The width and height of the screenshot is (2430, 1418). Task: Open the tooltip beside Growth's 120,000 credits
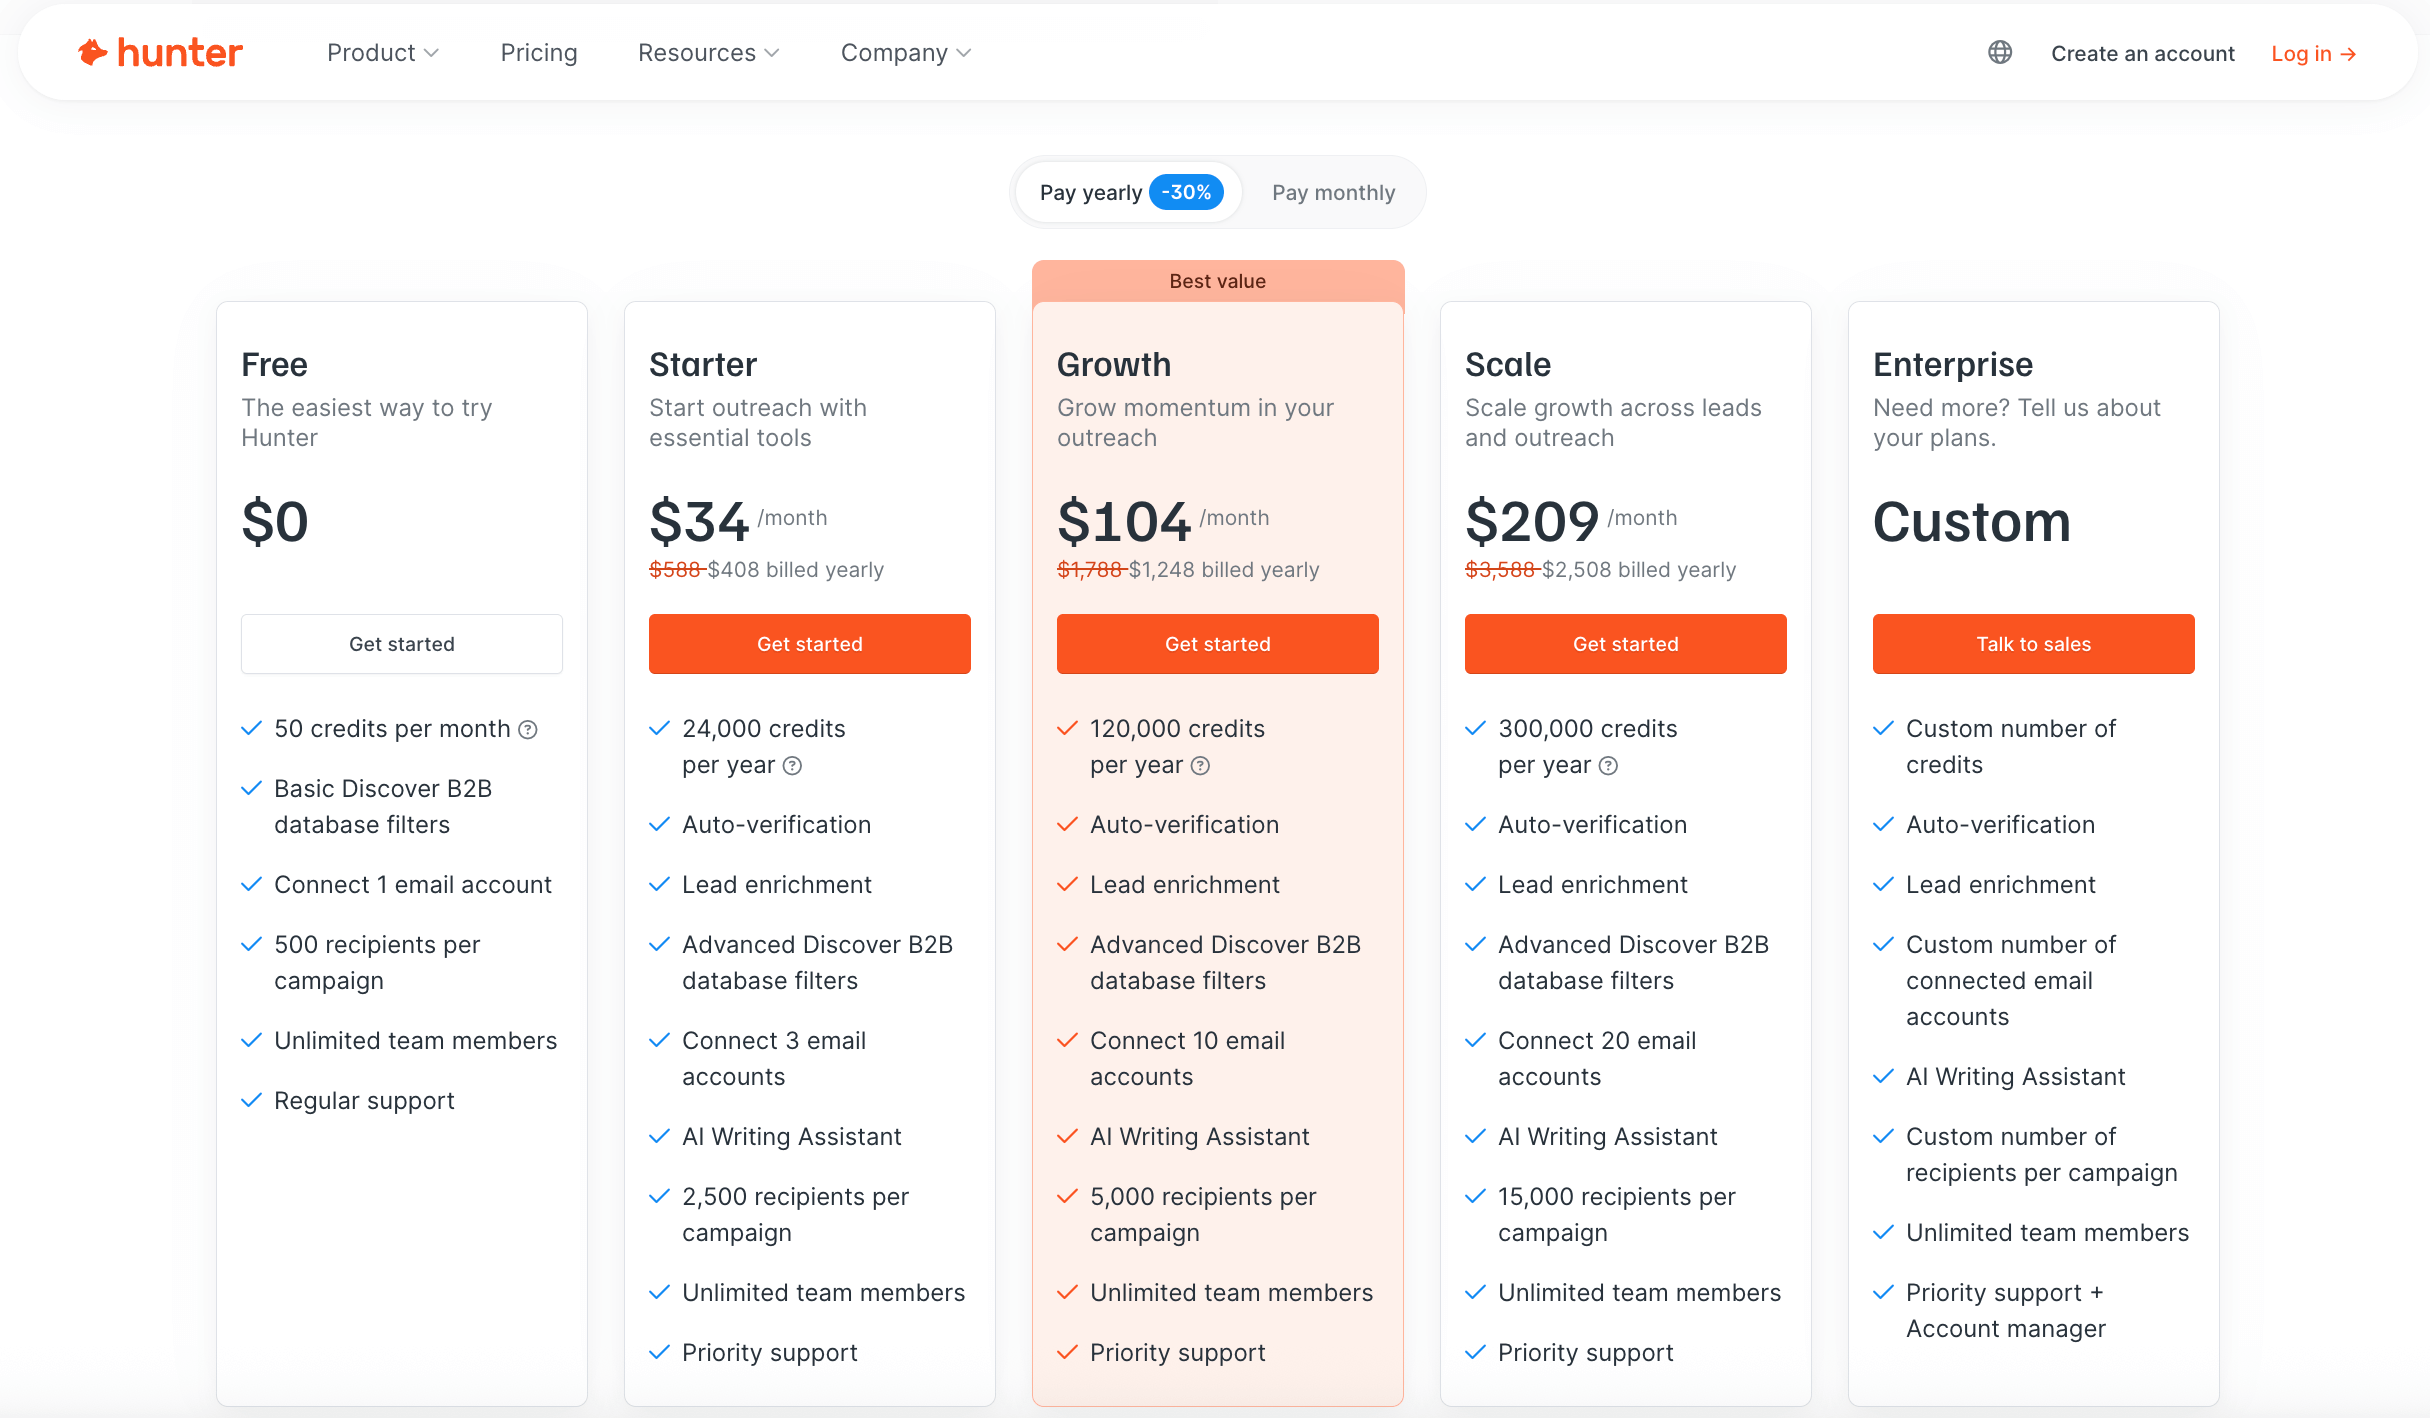1201,766
